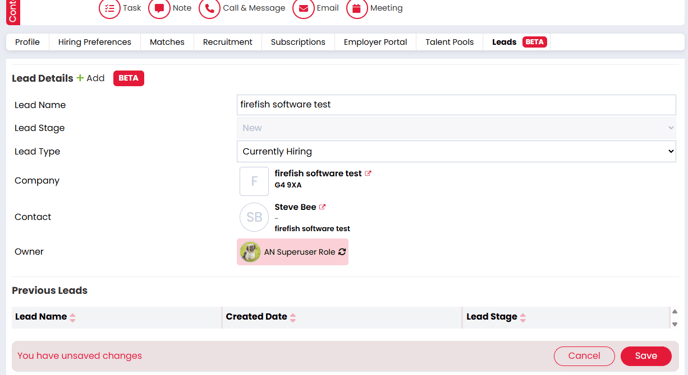Click the G4 9XA postcode text
688x375 pixels.
[x=288, y=185]
